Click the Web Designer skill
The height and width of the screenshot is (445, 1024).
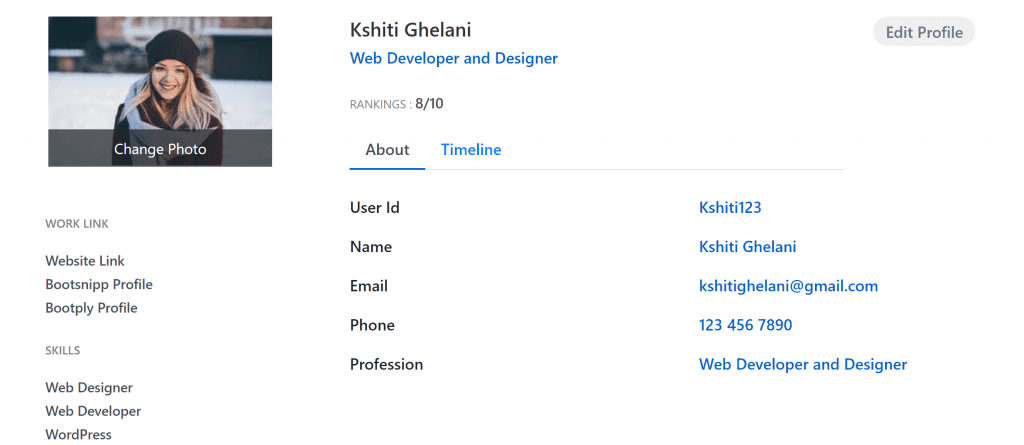coord(89,387)
